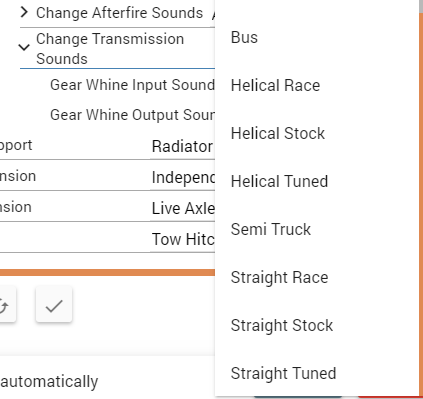This screenshot has width=423, height=399.
Task: Open the Independent suspension dropdown
Action: (x=183, y=177)
